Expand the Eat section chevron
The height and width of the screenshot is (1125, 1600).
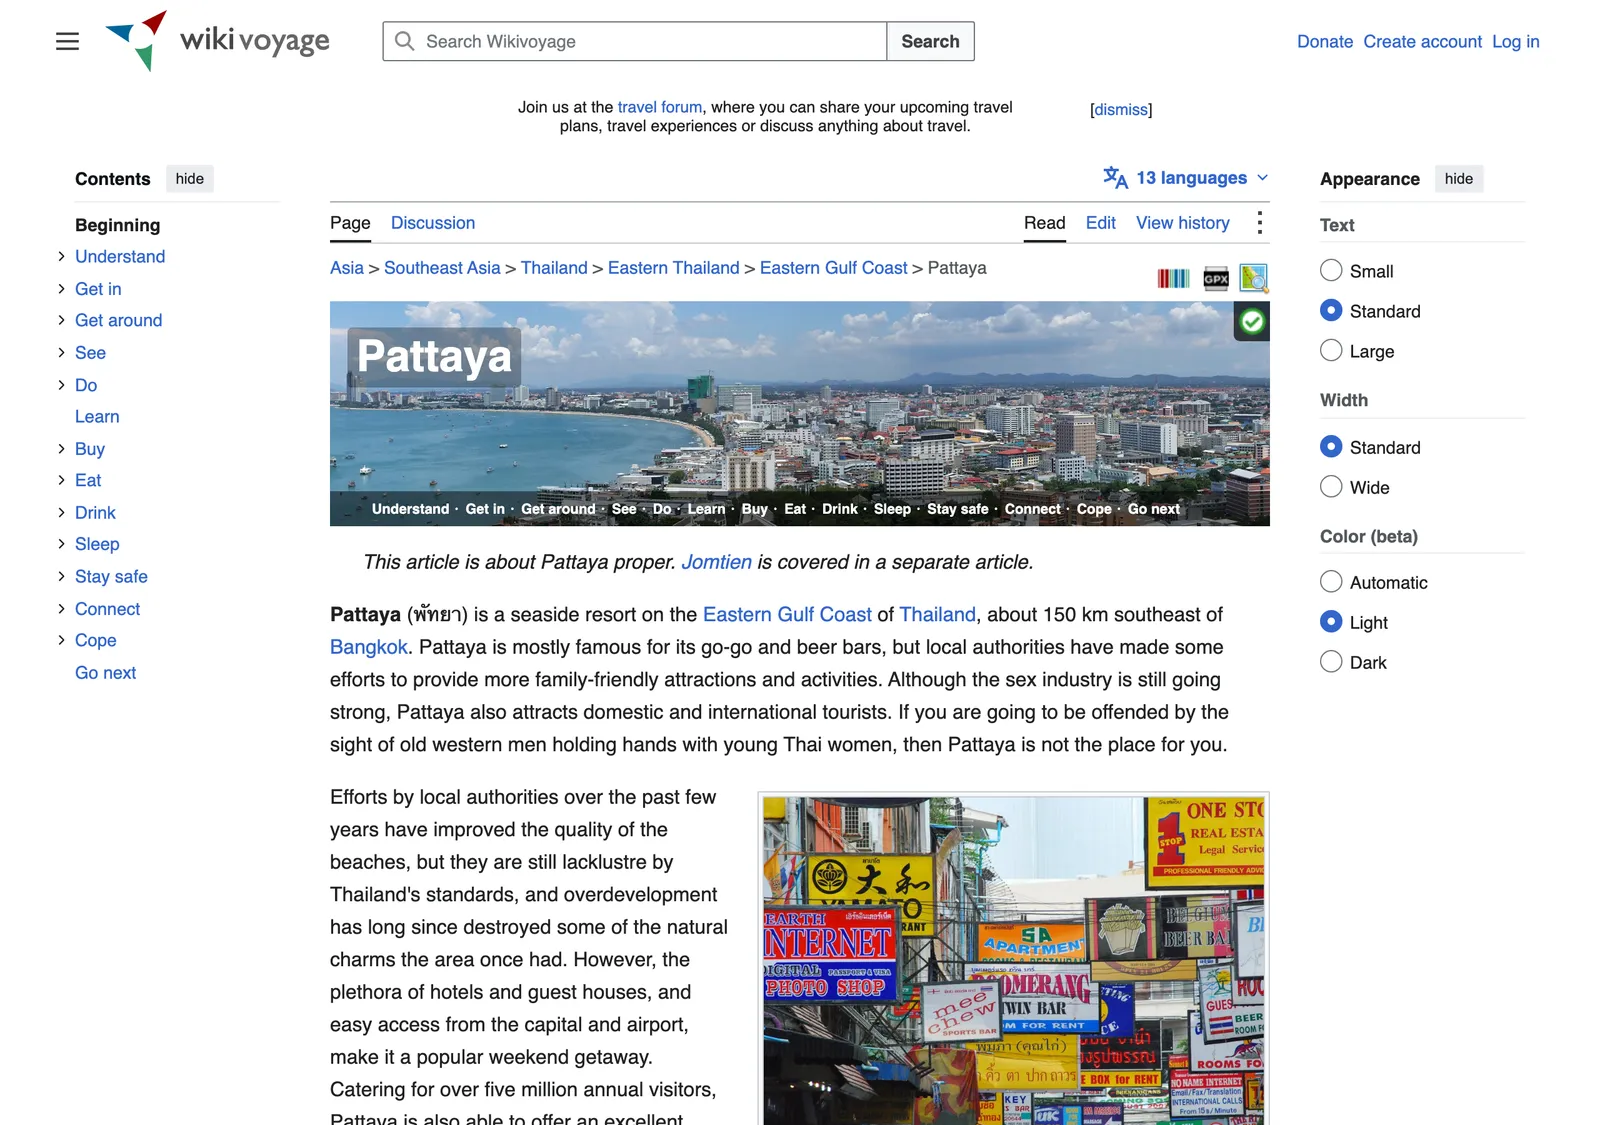tap(61, 480)
